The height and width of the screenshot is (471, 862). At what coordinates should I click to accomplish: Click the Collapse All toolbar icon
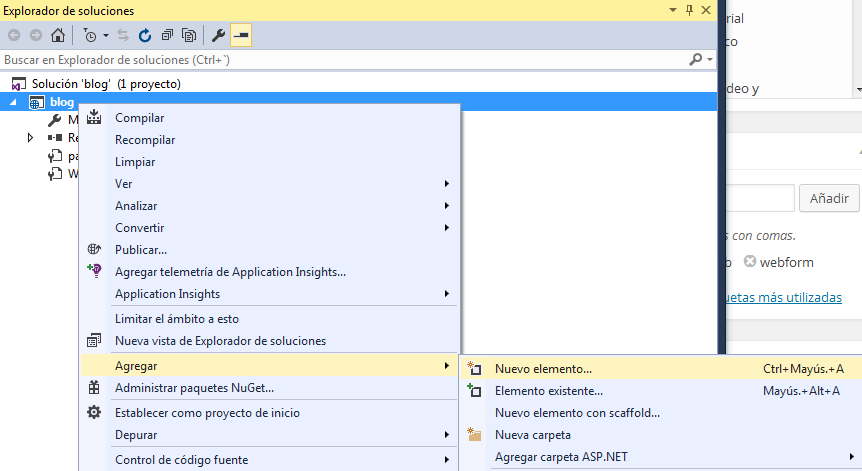pyautogui.click(x=166, y=35)
